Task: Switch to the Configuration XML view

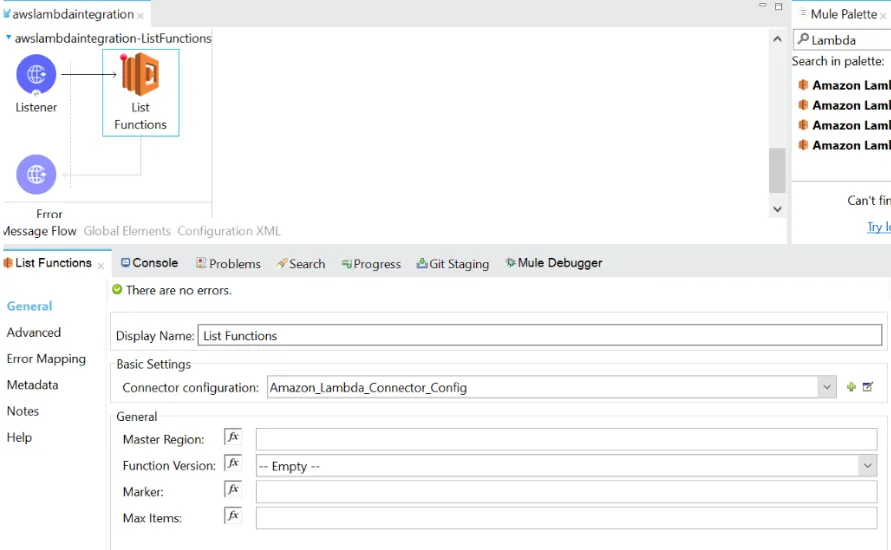Action: point(229,231)
